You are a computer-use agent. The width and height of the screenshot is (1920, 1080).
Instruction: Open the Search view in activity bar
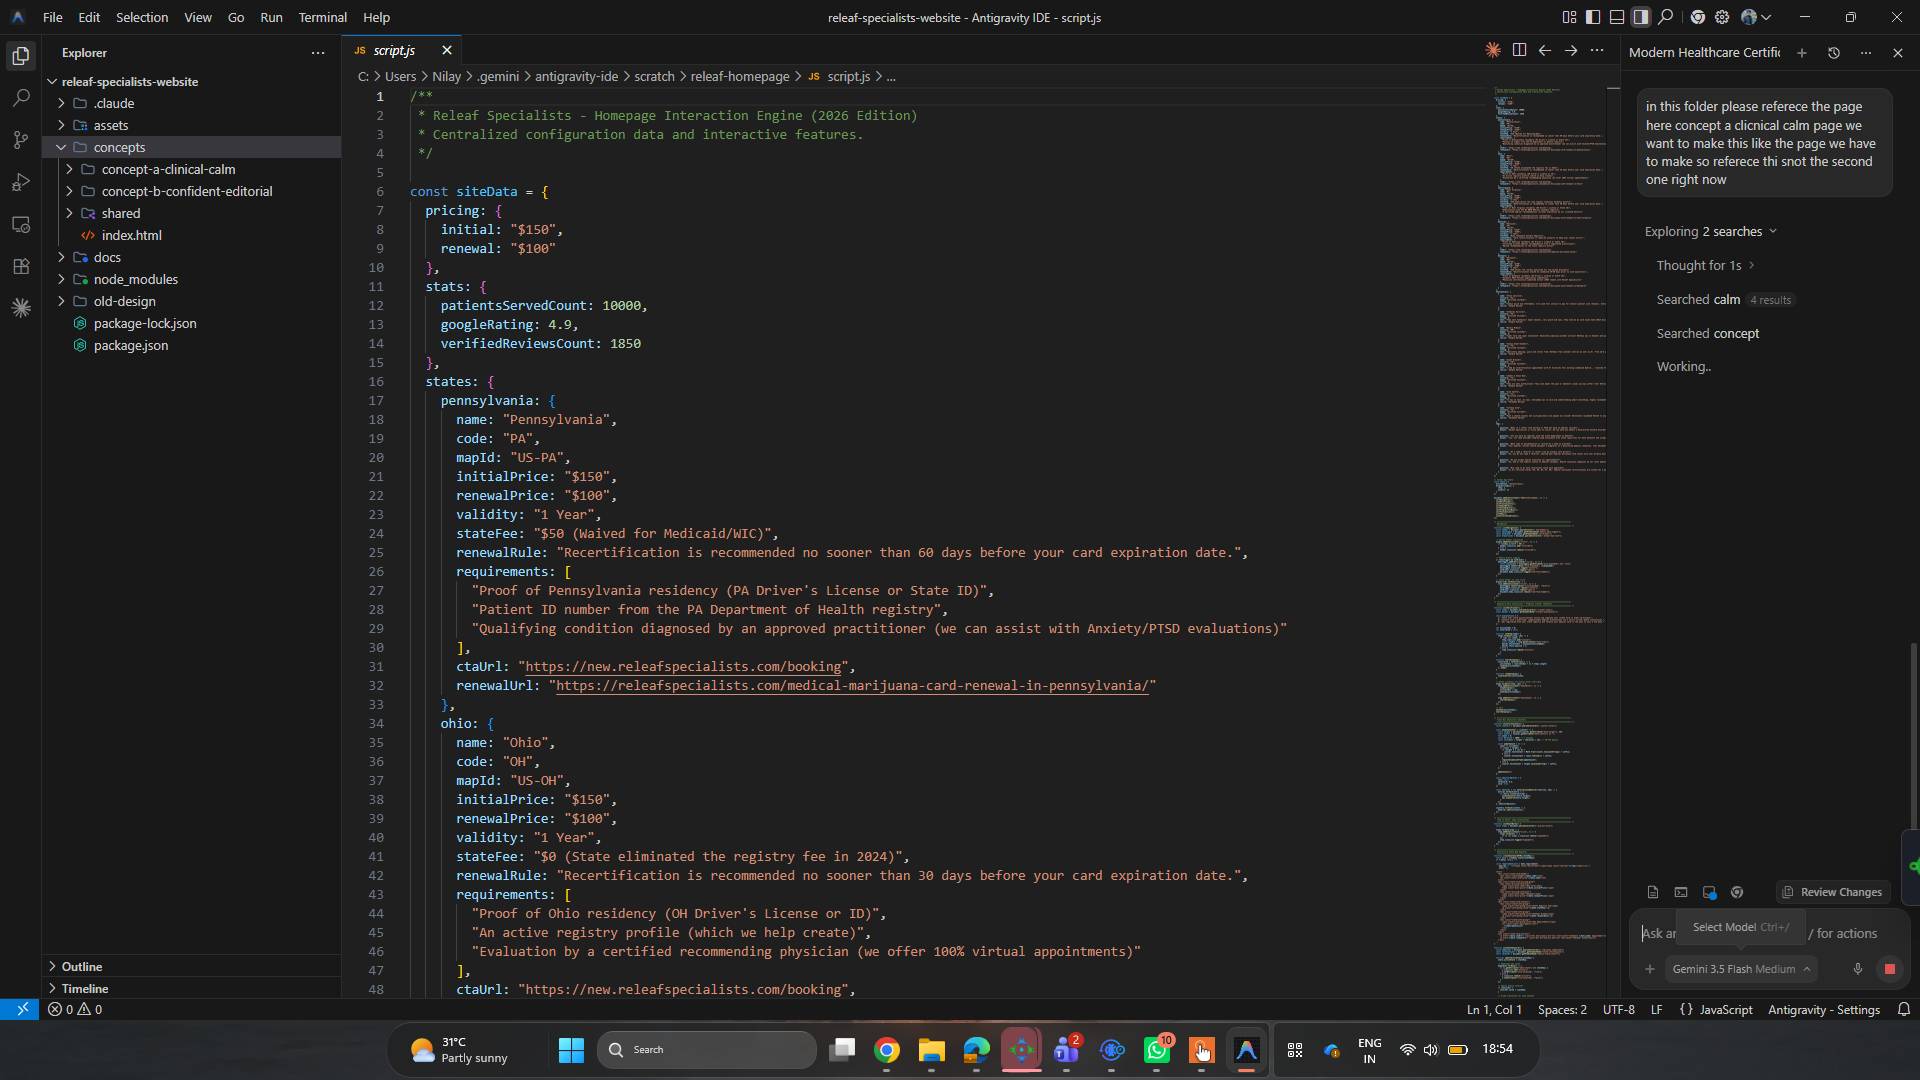tap(21, 98)
